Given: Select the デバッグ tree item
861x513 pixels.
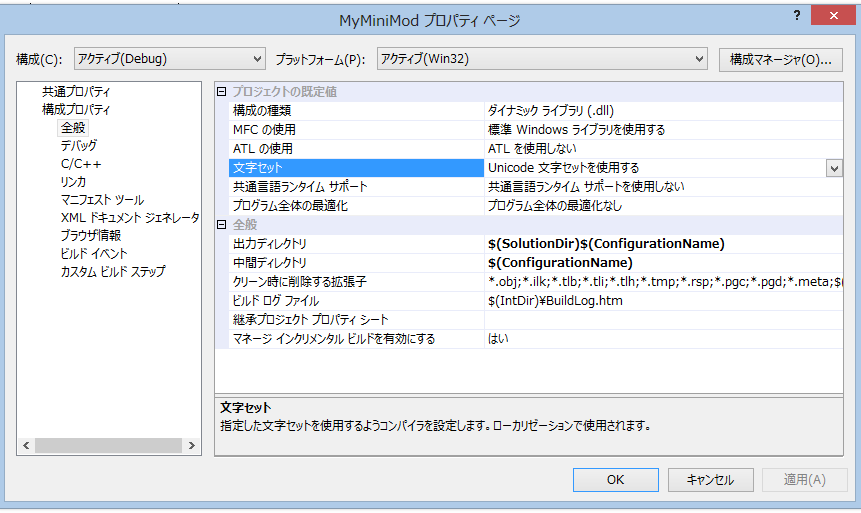Looking at the screenshot, I should pos(78,146).
